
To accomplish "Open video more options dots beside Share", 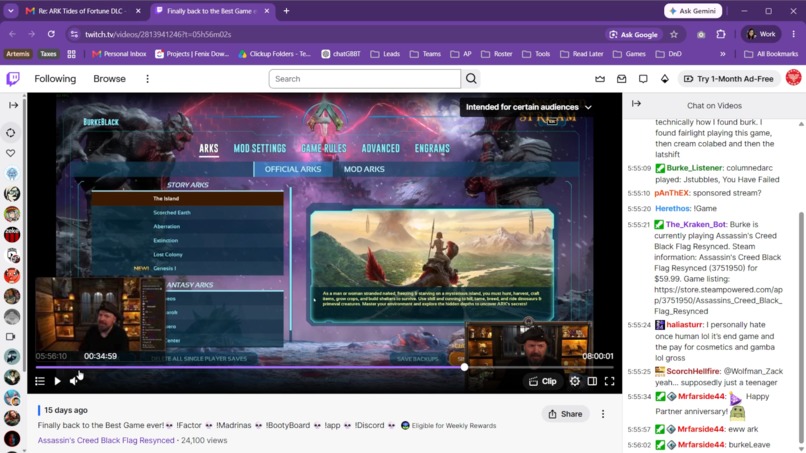I will click(603, 414).
